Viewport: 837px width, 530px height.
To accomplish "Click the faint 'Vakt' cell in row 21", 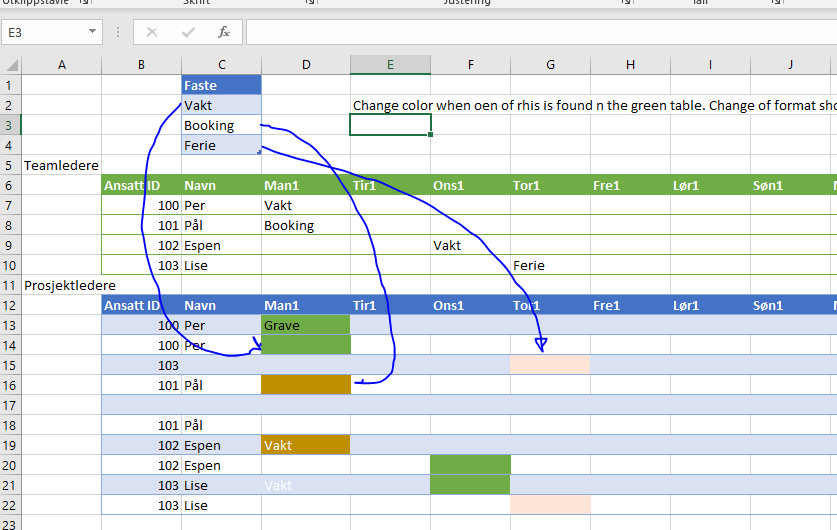I will (306, 486).
